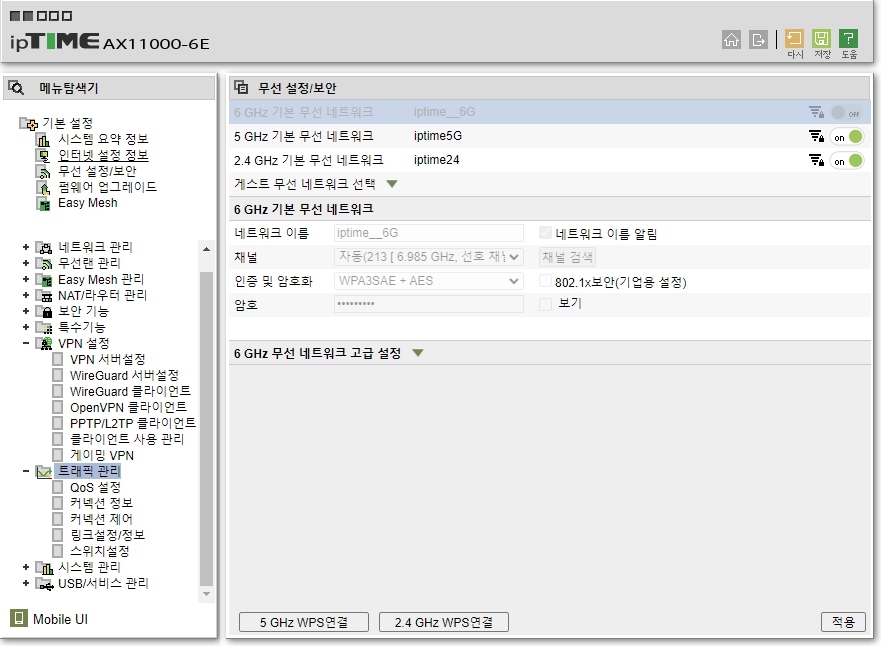Click the logout icon in header
Viewport: 893px width, 654px height.
pos(758,39)
